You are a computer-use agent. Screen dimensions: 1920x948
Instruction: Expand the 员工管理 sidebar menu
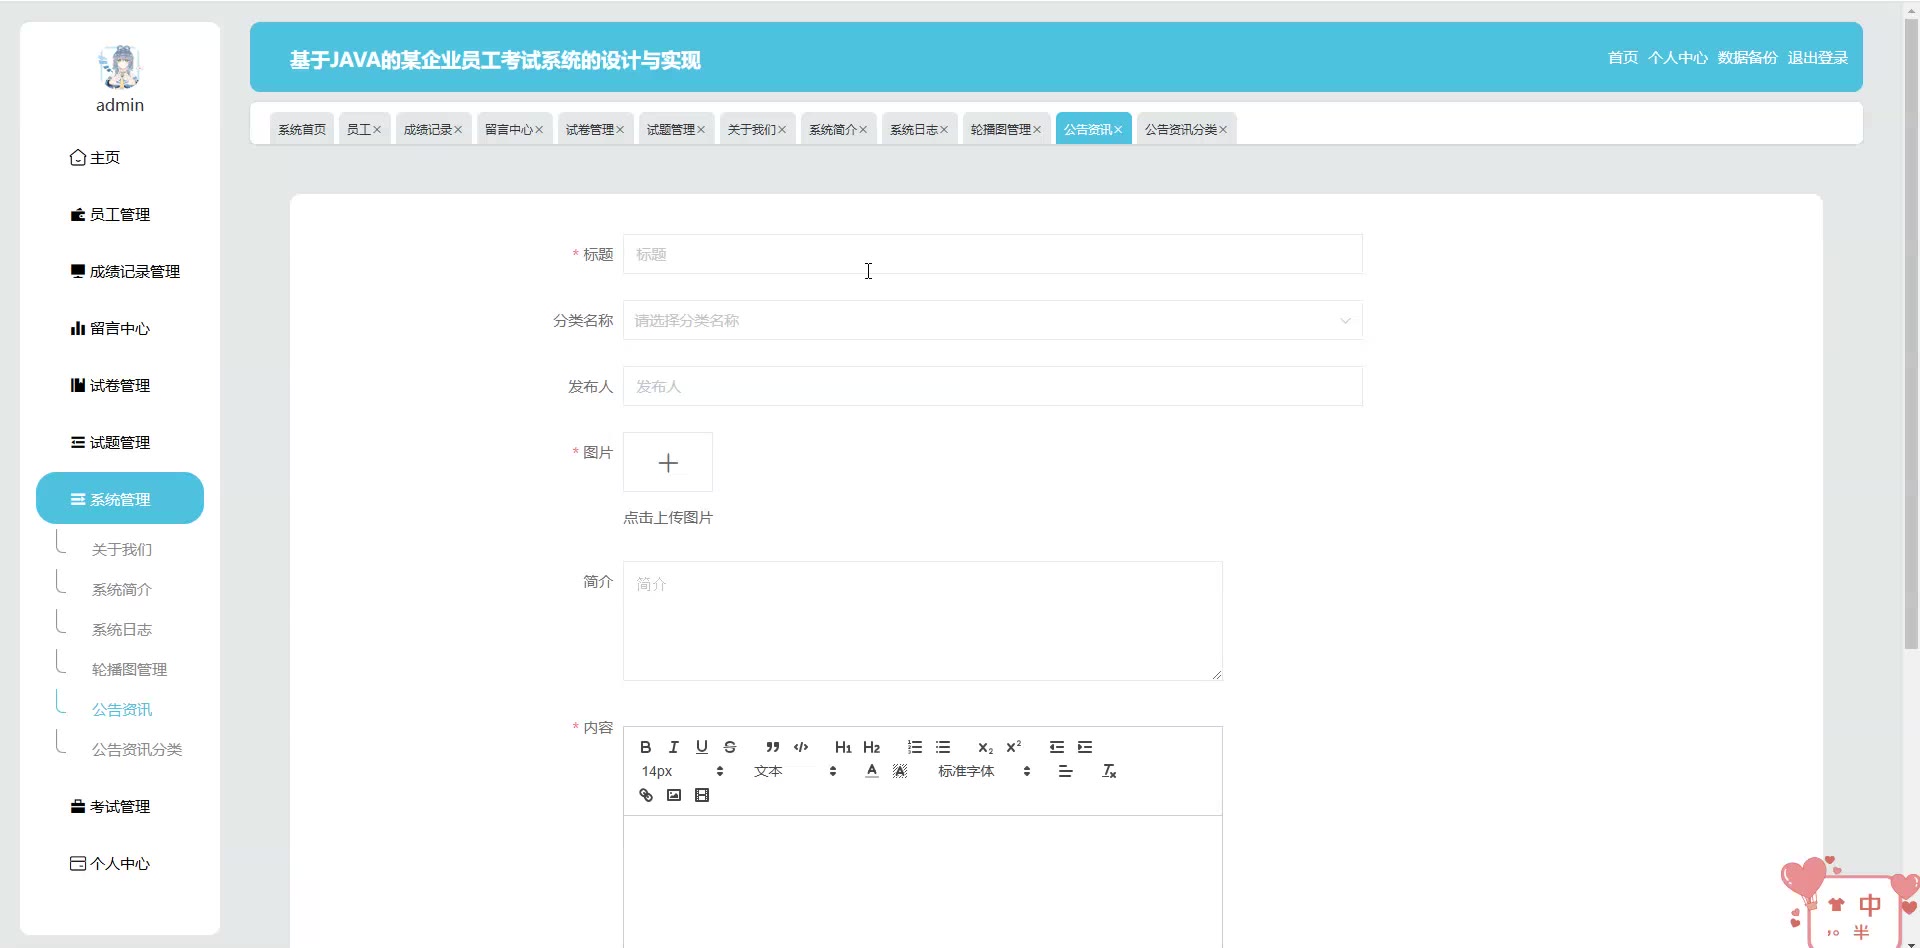pyautogui.click(x=120, y=214)
